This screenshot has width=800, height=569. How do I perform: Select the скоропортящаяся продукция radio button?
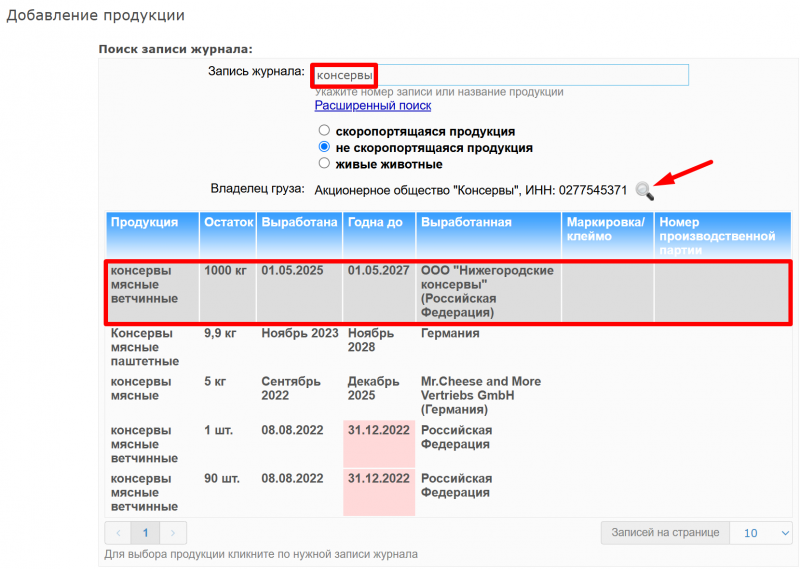tap(323, 131)
